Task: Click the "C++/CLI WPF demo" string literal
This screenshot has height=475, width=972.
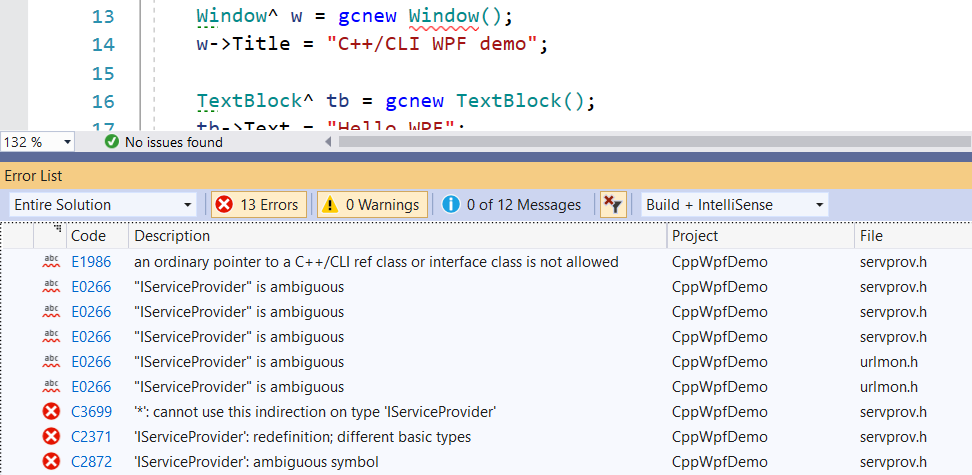Action: pos(431,45)
